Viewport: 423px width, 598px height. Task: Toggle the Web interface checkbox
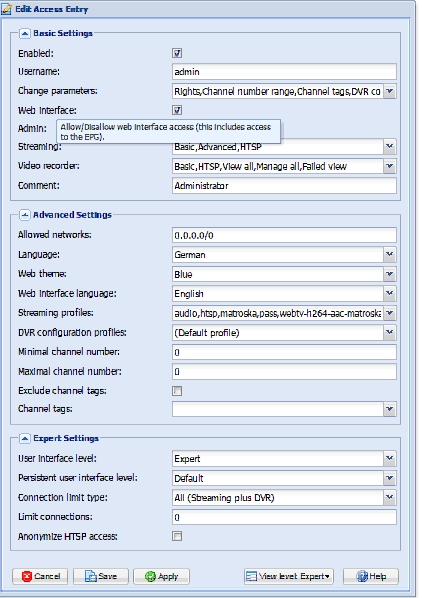click(177, 110)
